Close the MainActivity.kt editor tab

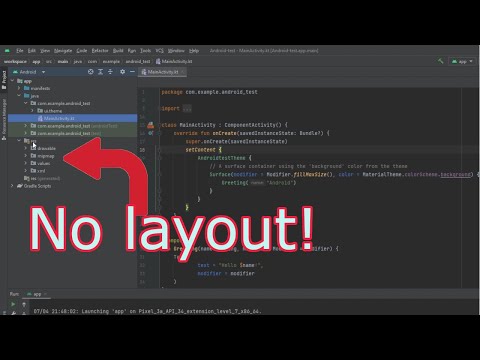point(183,72)
